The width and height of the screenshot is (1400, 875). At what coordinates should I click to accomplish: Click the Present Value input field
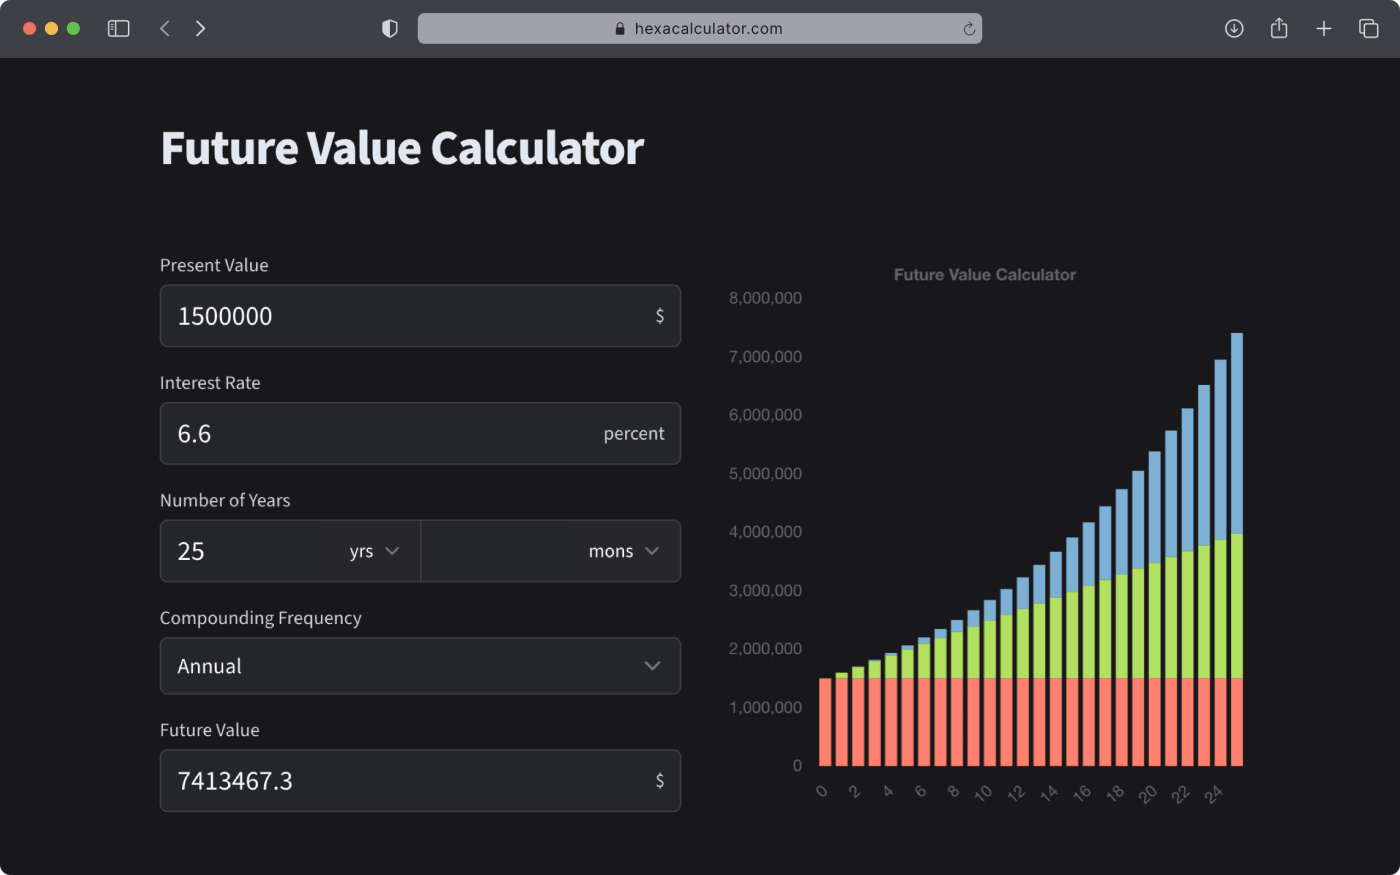420,316
